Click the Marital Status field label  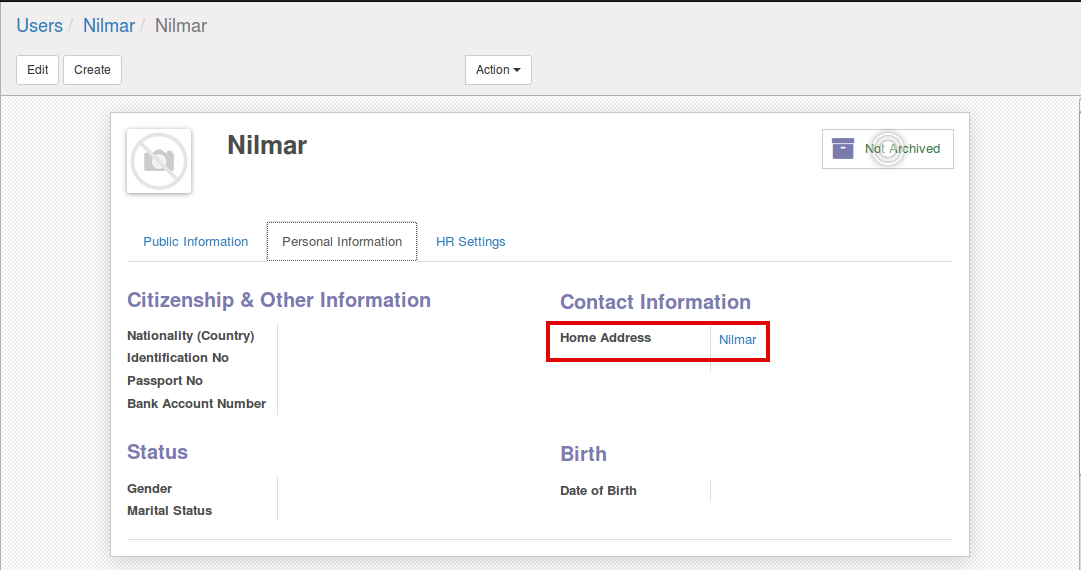169,511
